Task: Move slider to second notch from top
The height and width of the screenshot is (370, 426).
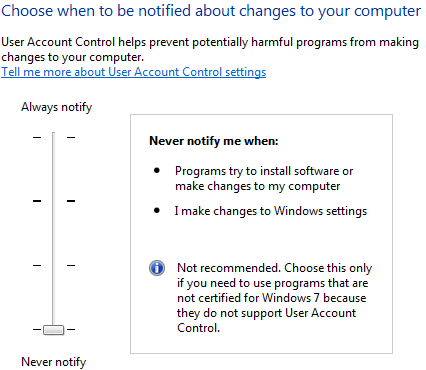Action: coord(53,201)
